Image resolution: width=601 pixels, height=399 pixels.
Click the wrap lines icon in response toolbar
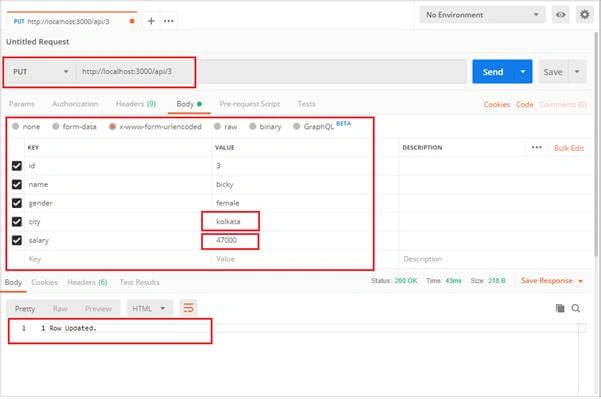click(188, 308)
